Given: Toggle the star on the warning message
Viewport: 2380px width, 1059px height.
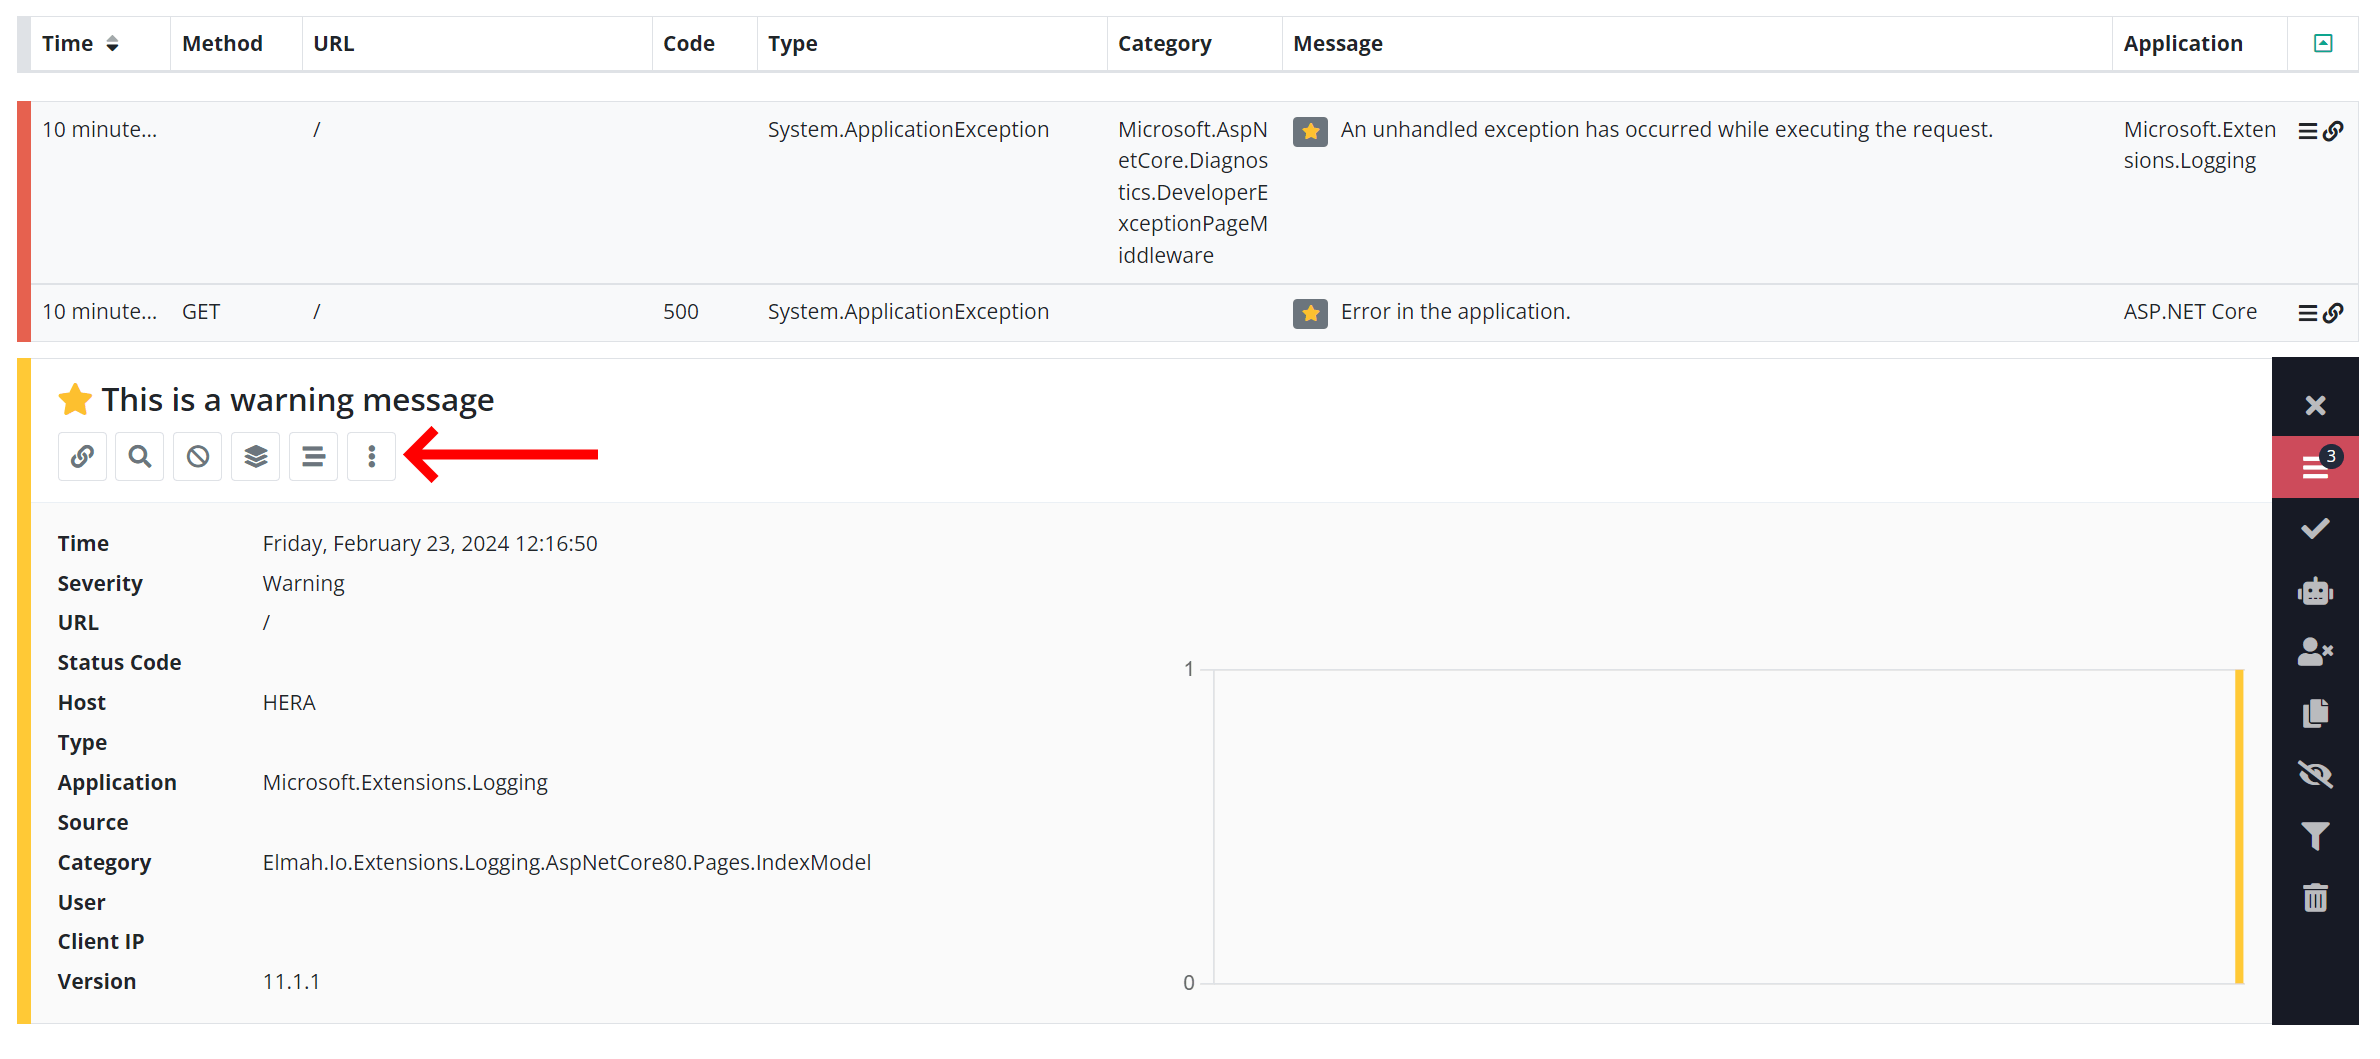Looking at the screenshot, I should click(75, 399).
